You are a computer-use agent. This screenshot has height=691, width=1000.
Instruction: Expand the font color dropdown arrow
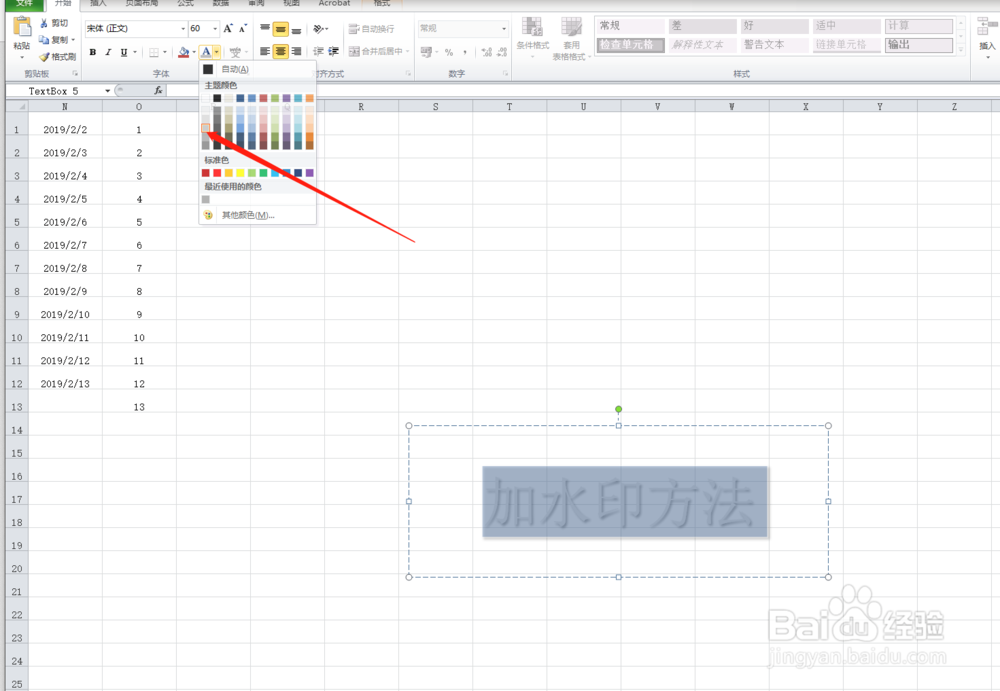[217, 52]
